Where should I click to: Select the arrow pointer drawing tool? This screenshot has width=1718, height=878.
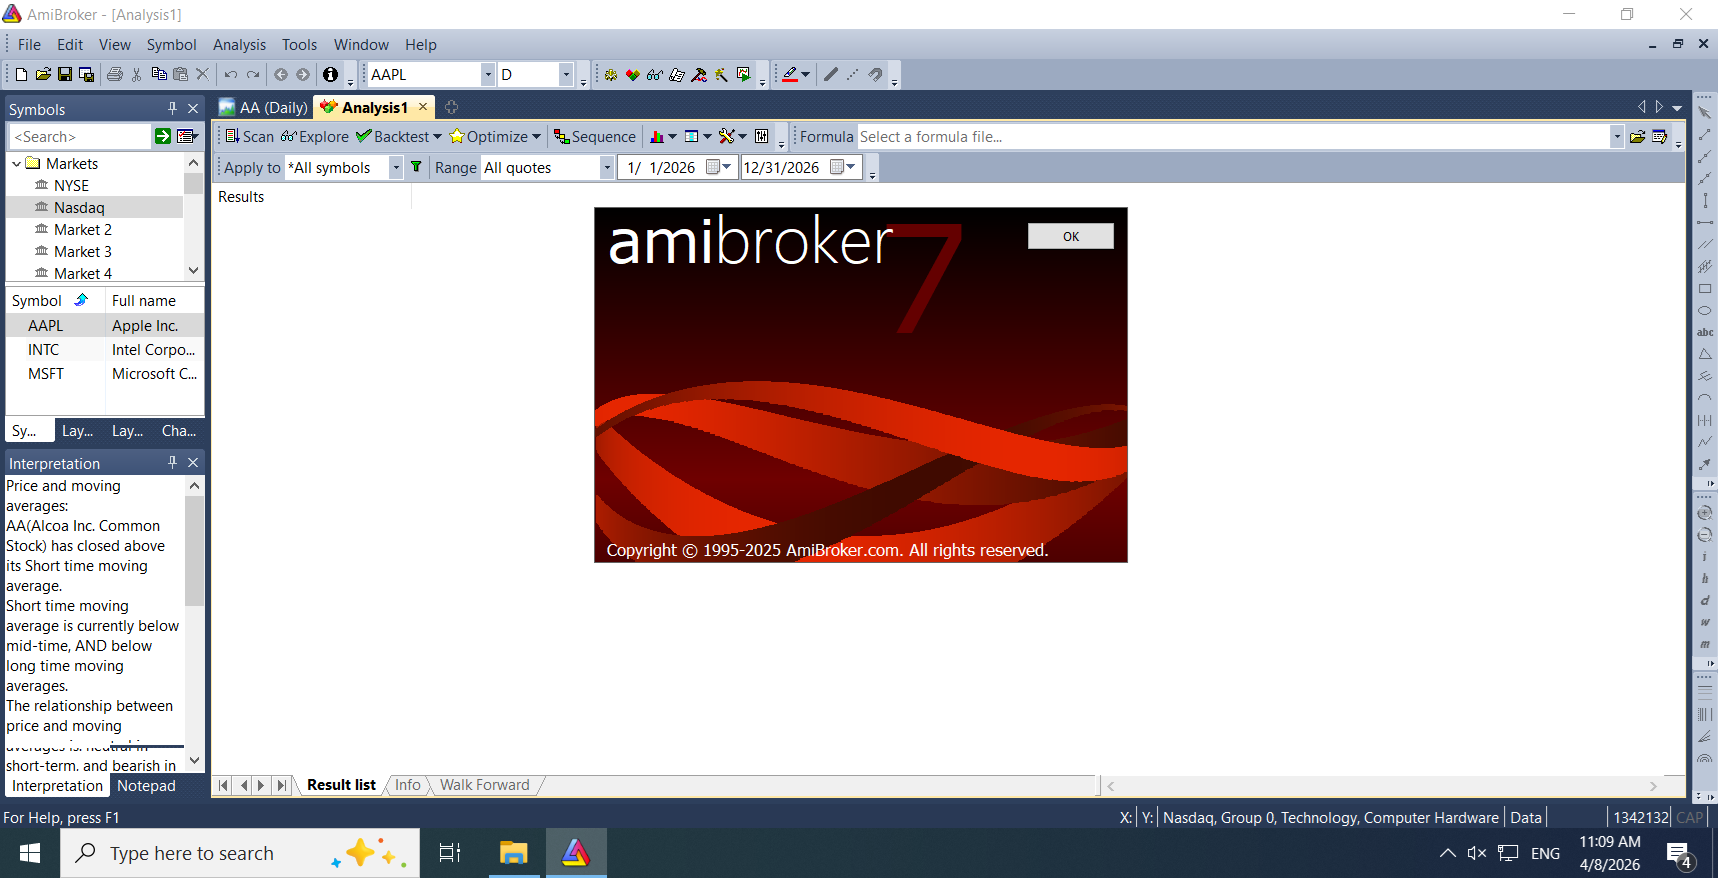[1705, 113]
